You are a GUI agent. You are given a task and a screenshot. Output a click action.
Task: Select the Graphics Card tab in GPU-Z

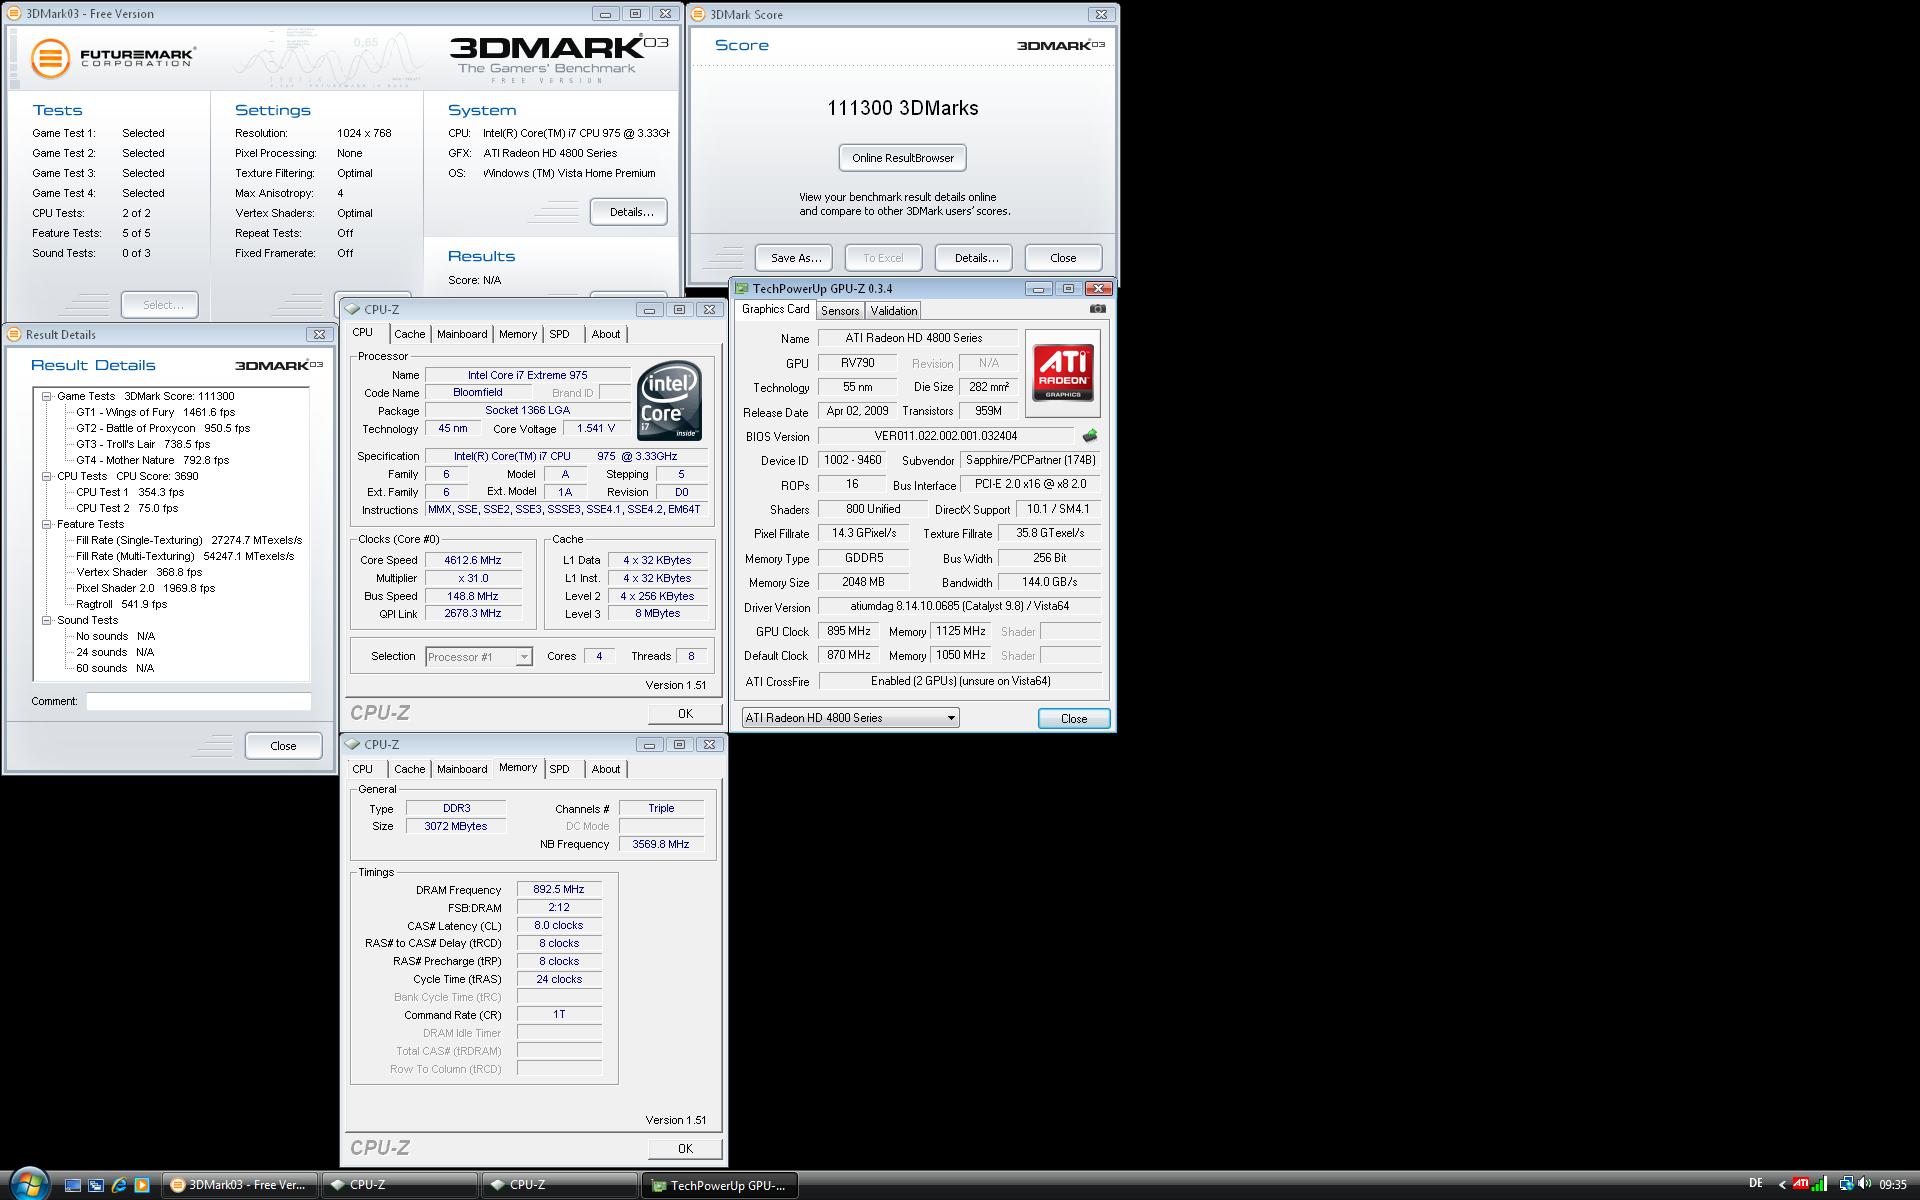point(775,309)
